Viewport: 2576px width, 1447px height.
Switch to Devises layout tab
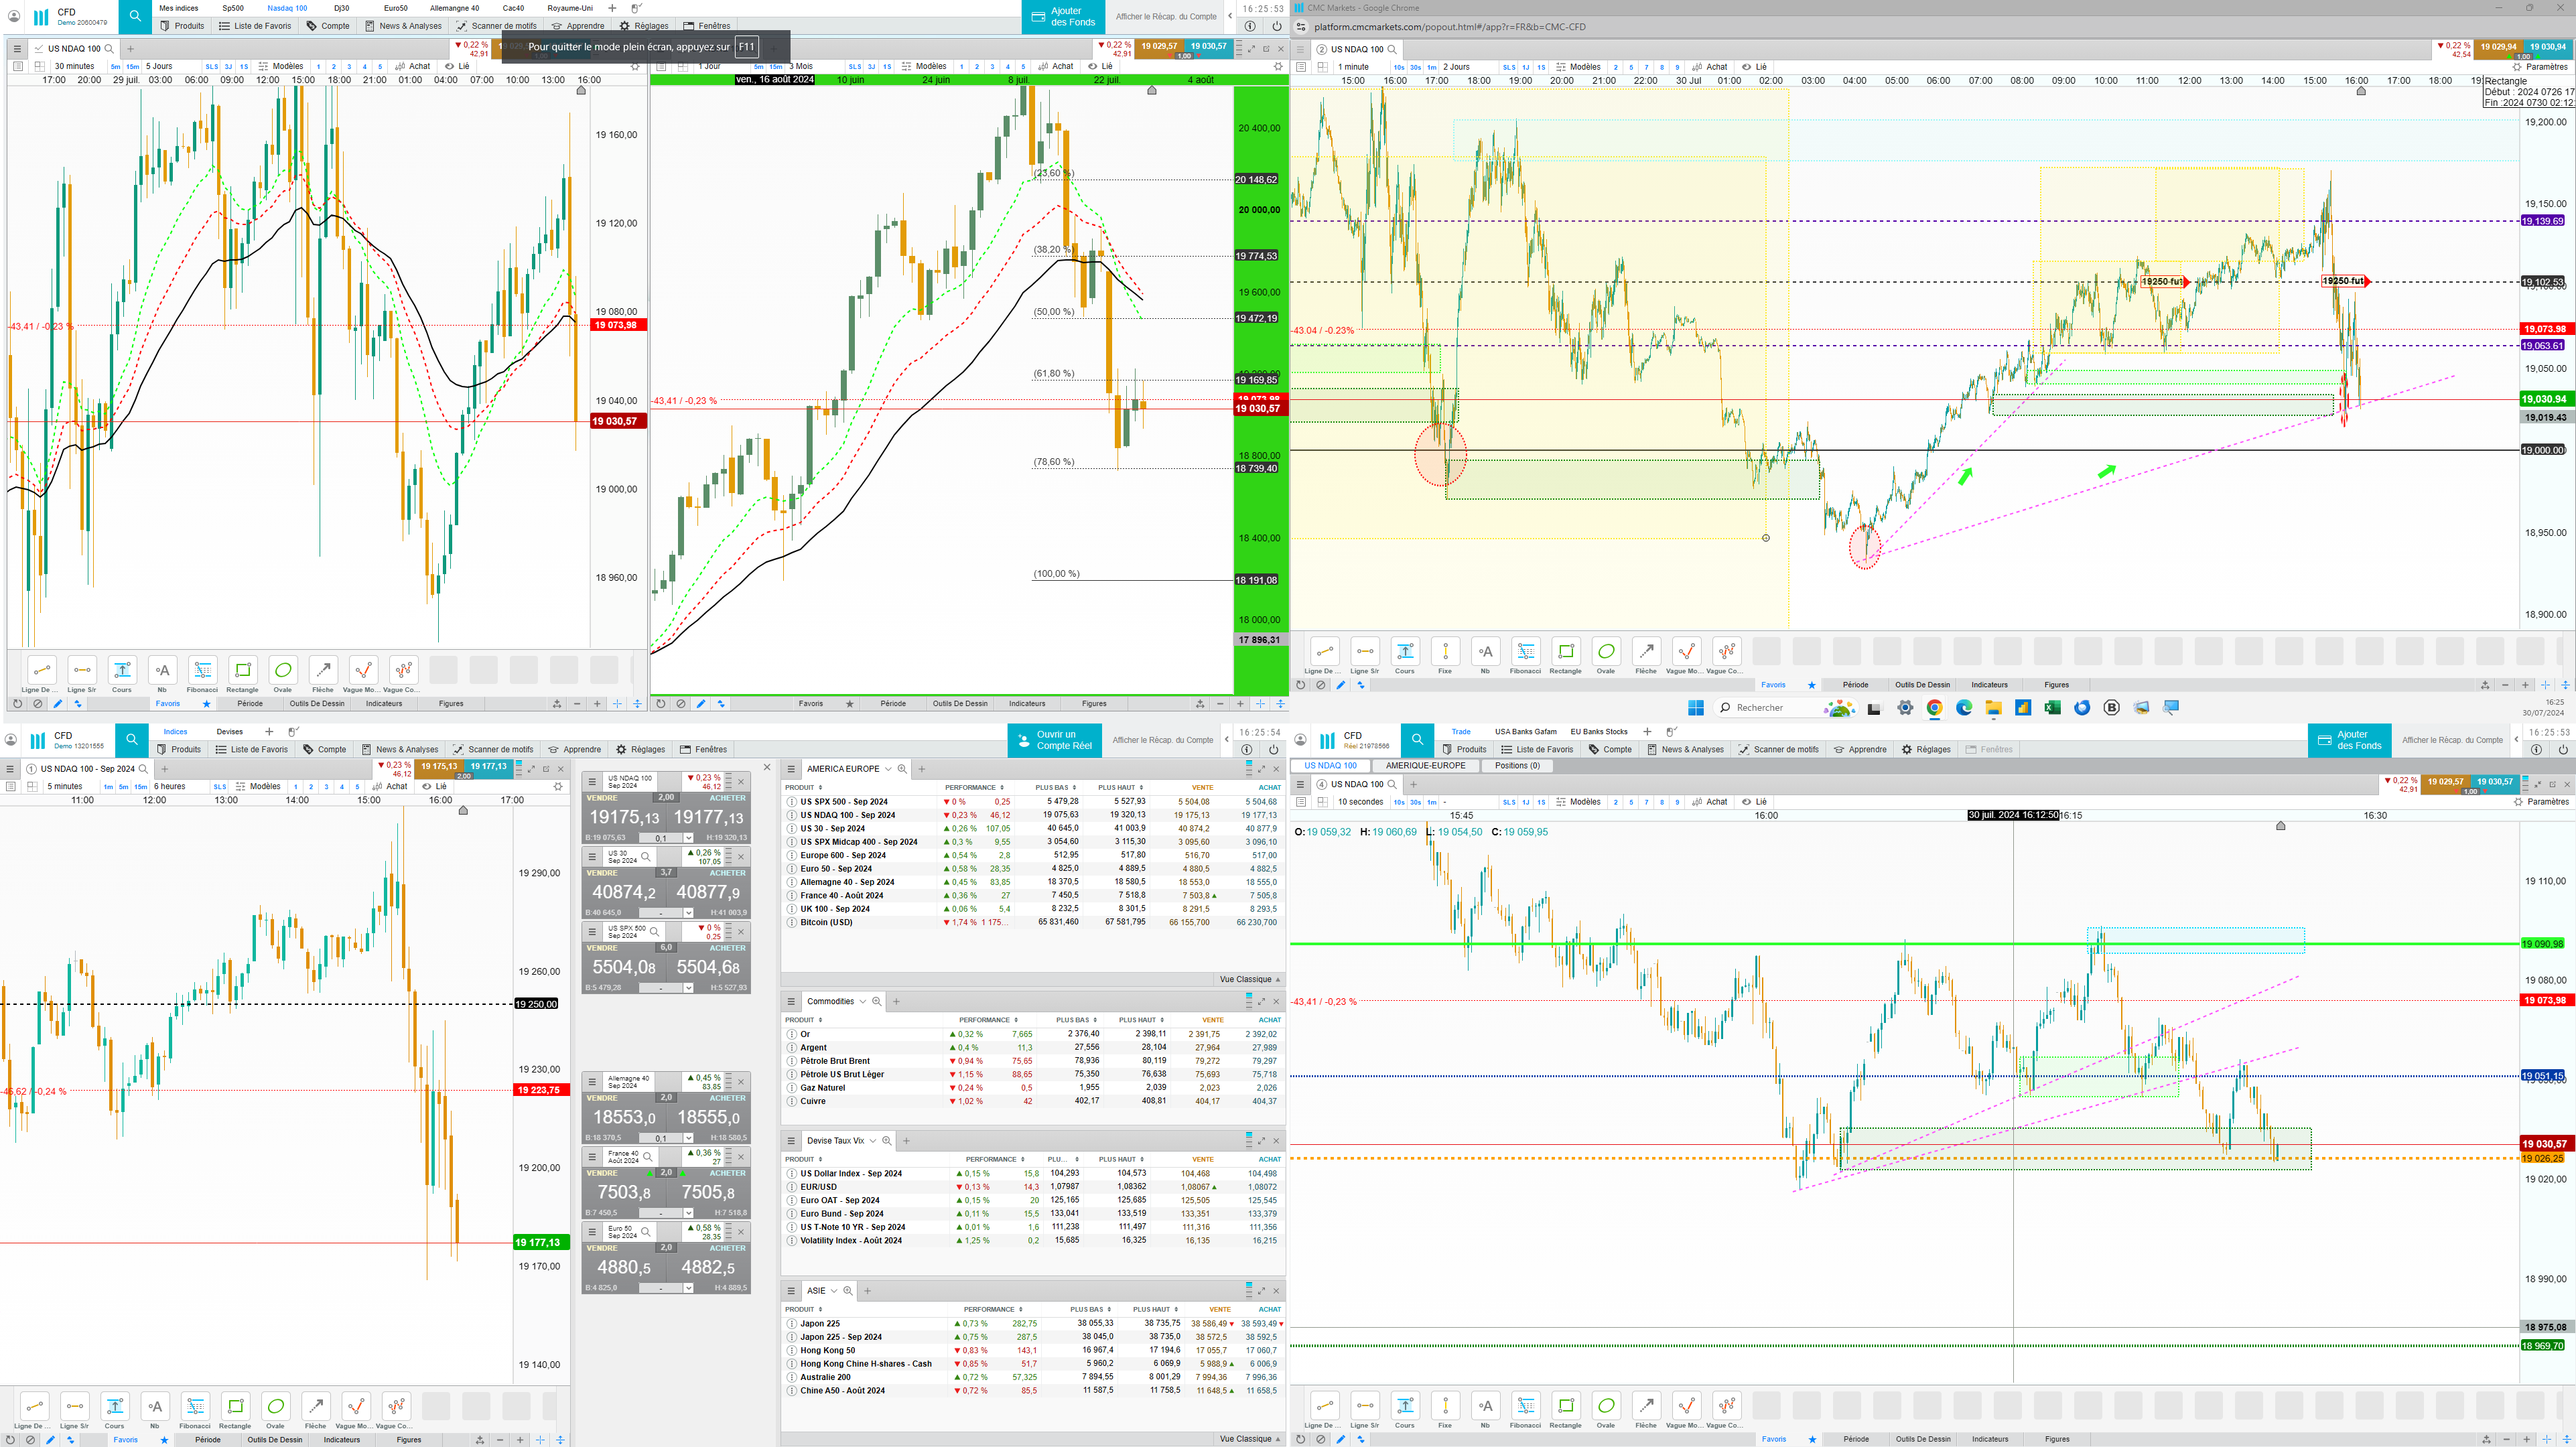[x=230, y=732]
